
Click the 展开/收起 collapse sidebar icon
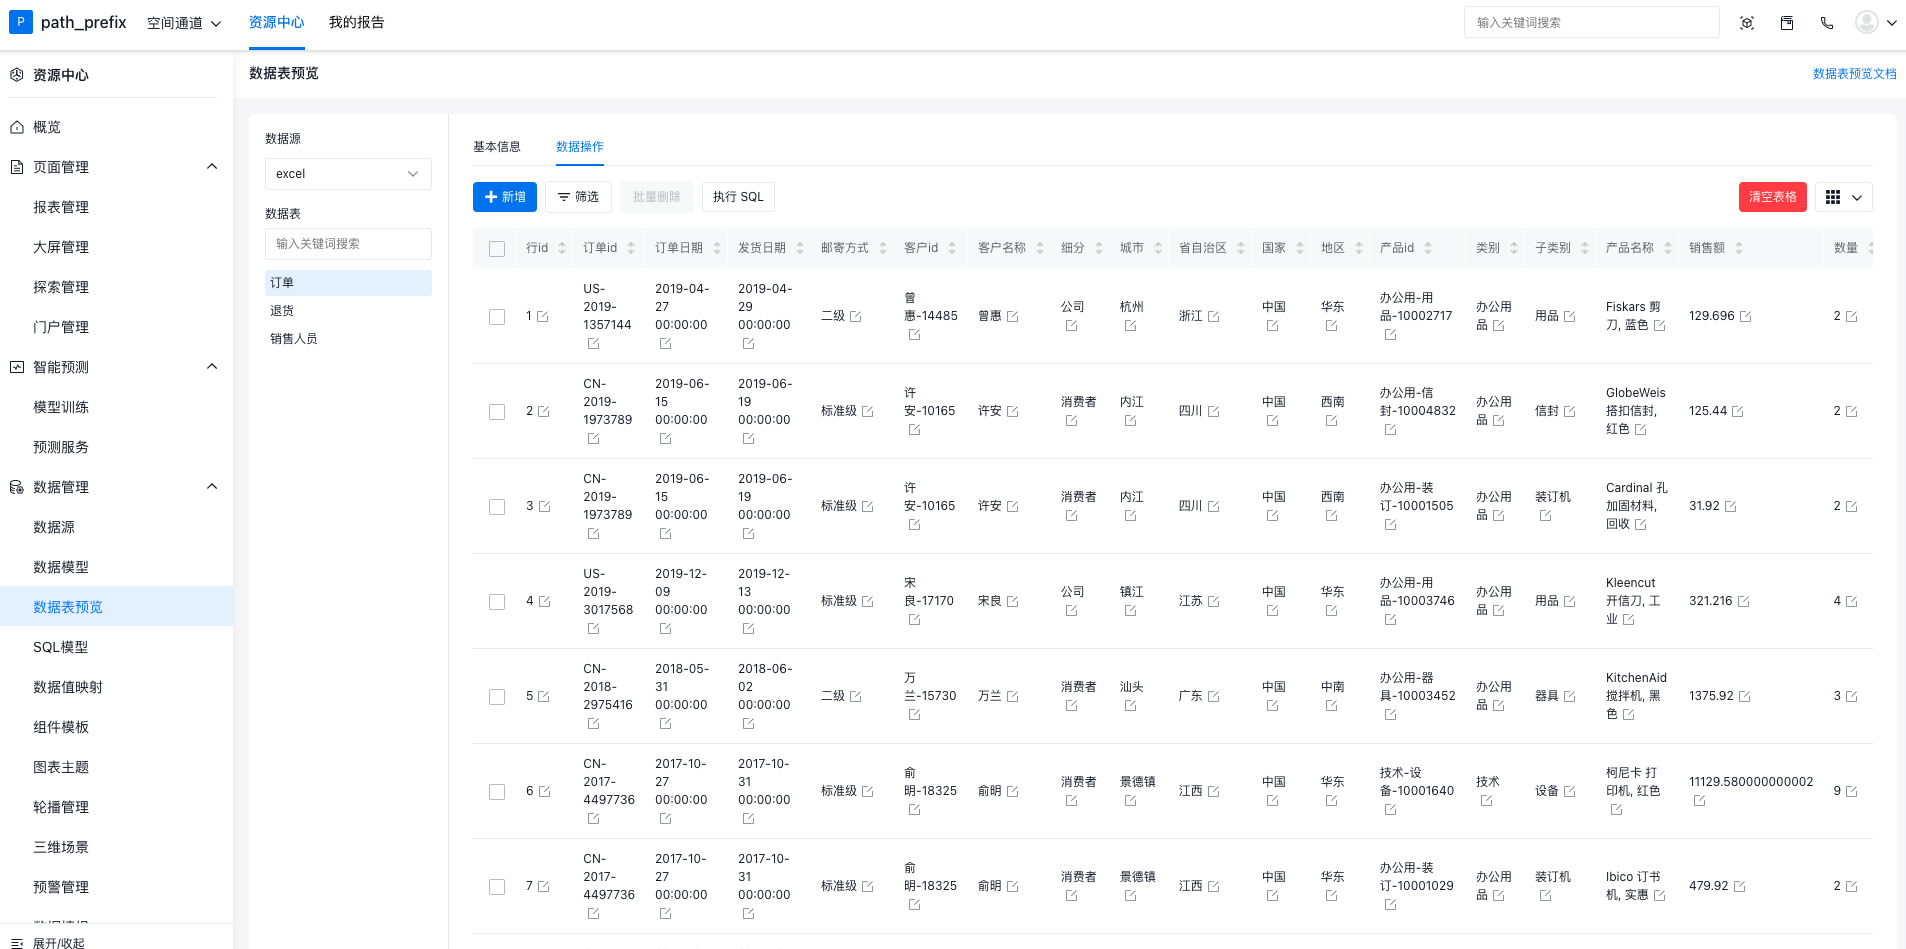point(17,943)
